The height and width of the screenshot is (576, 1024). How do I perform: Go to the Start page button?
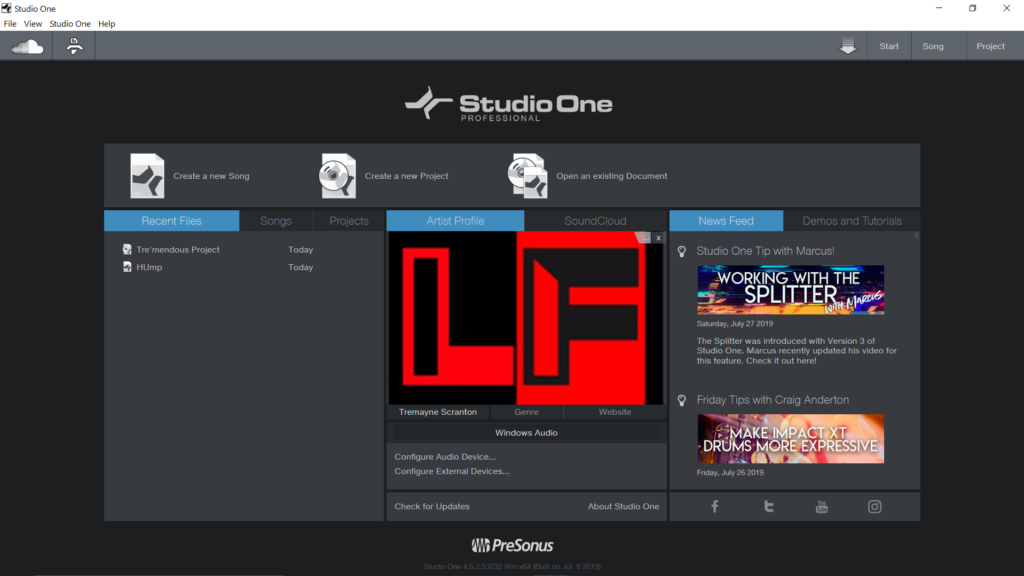pyautogui.click(x=889, y=46)
